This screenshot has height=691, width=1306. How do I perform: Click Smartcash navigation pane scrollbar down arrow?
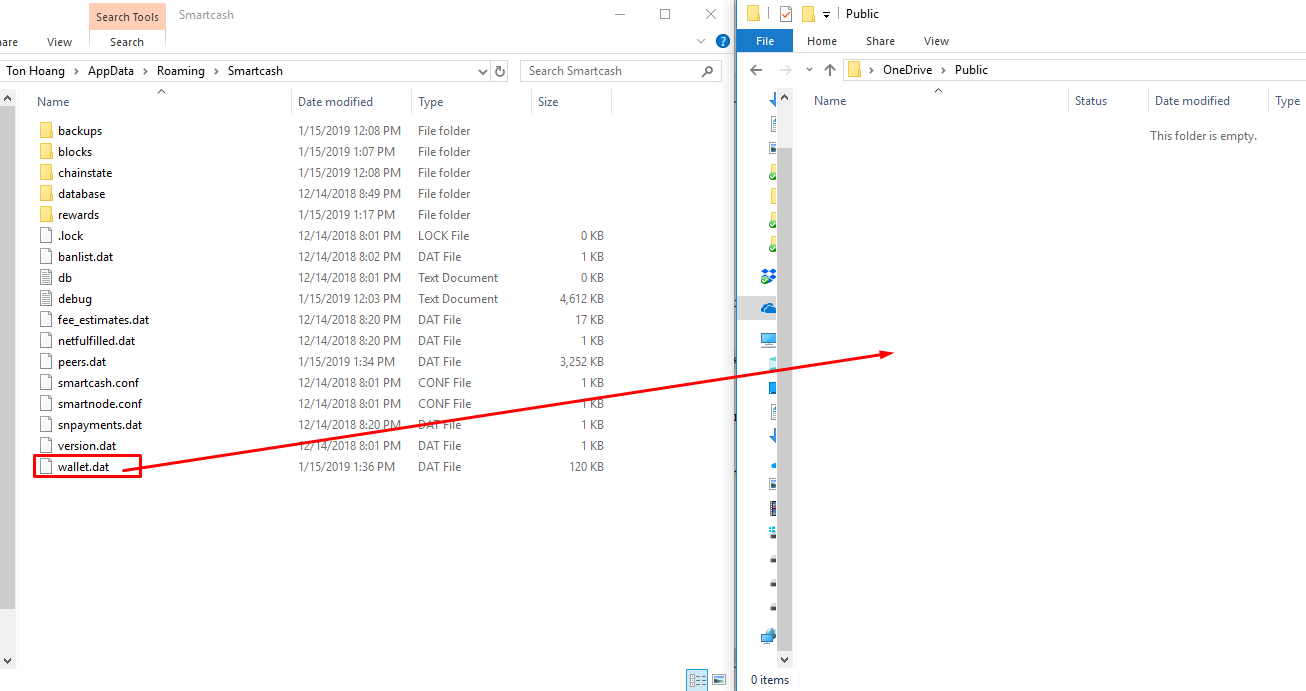click(8, 661)
